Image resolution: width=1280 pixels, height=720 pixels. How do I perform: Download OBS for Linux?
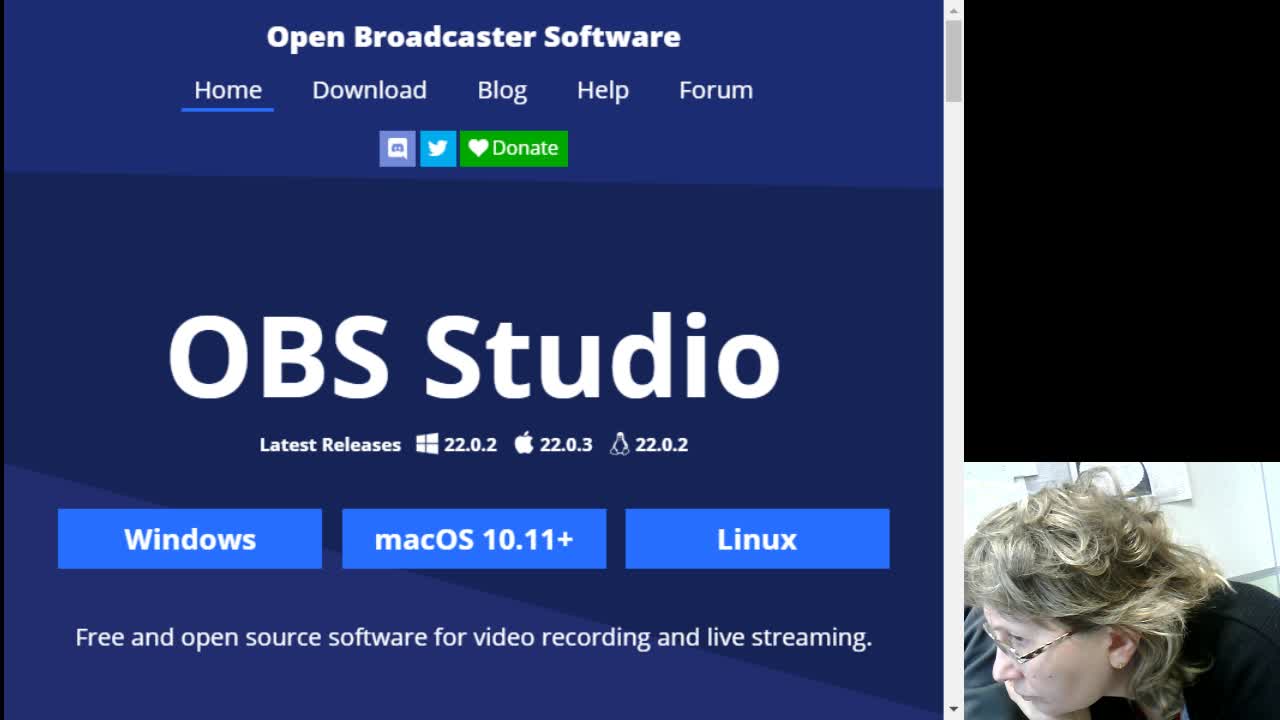(x=757, y=539)
